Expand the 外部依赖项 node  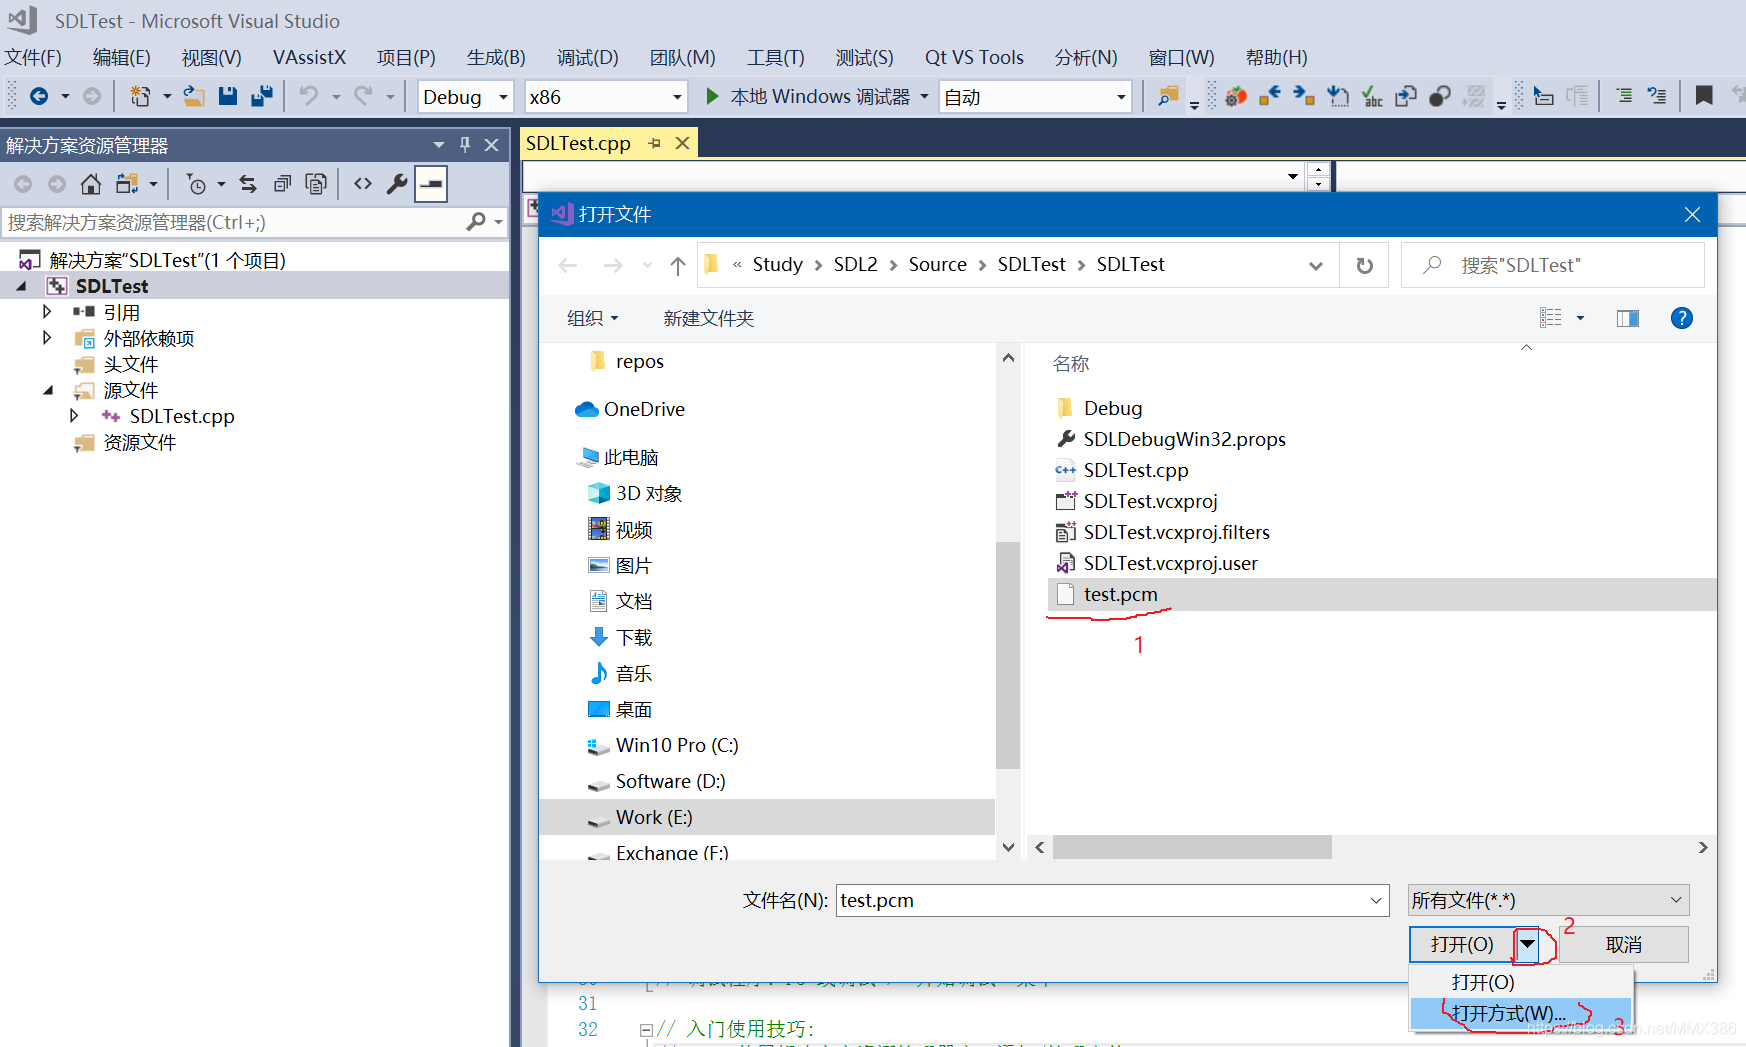tap(47, 338)
